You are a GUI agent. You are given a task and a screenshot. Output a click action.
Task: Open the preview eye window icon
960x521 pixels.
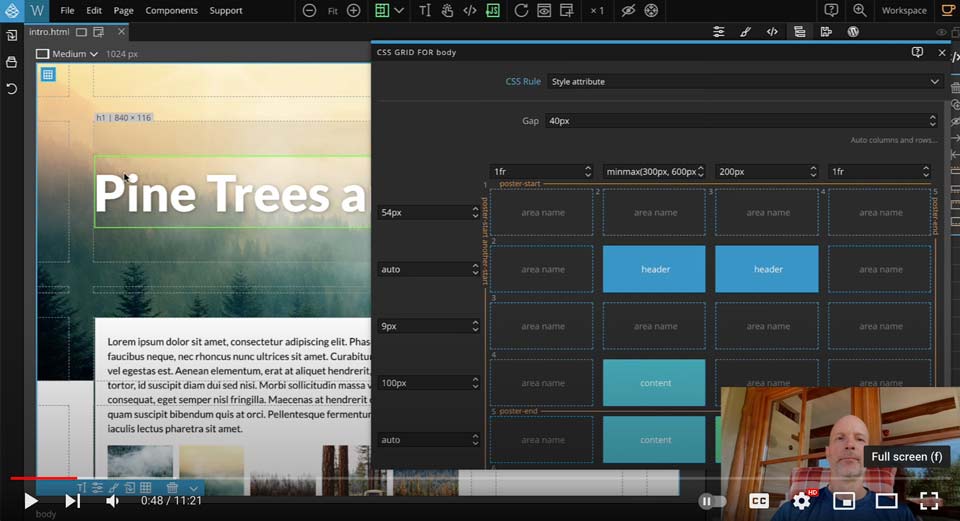544,11
